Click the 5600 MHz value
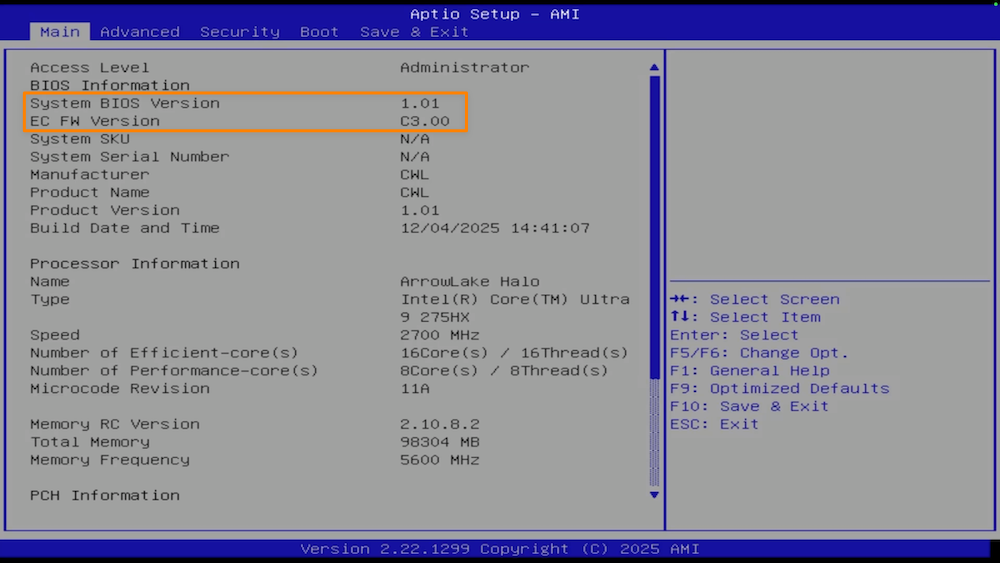This screenshot has width=1000, height=563. coord(439,460)
